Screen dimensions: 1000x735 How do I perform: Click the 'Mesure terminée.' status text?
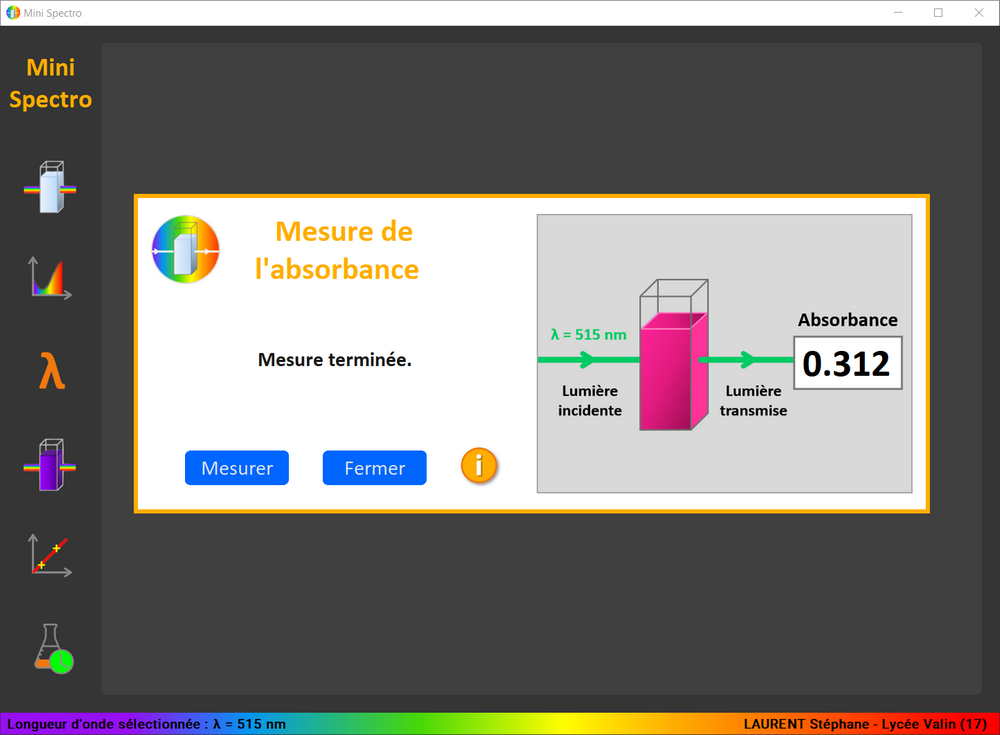click(x=335, y=360)
